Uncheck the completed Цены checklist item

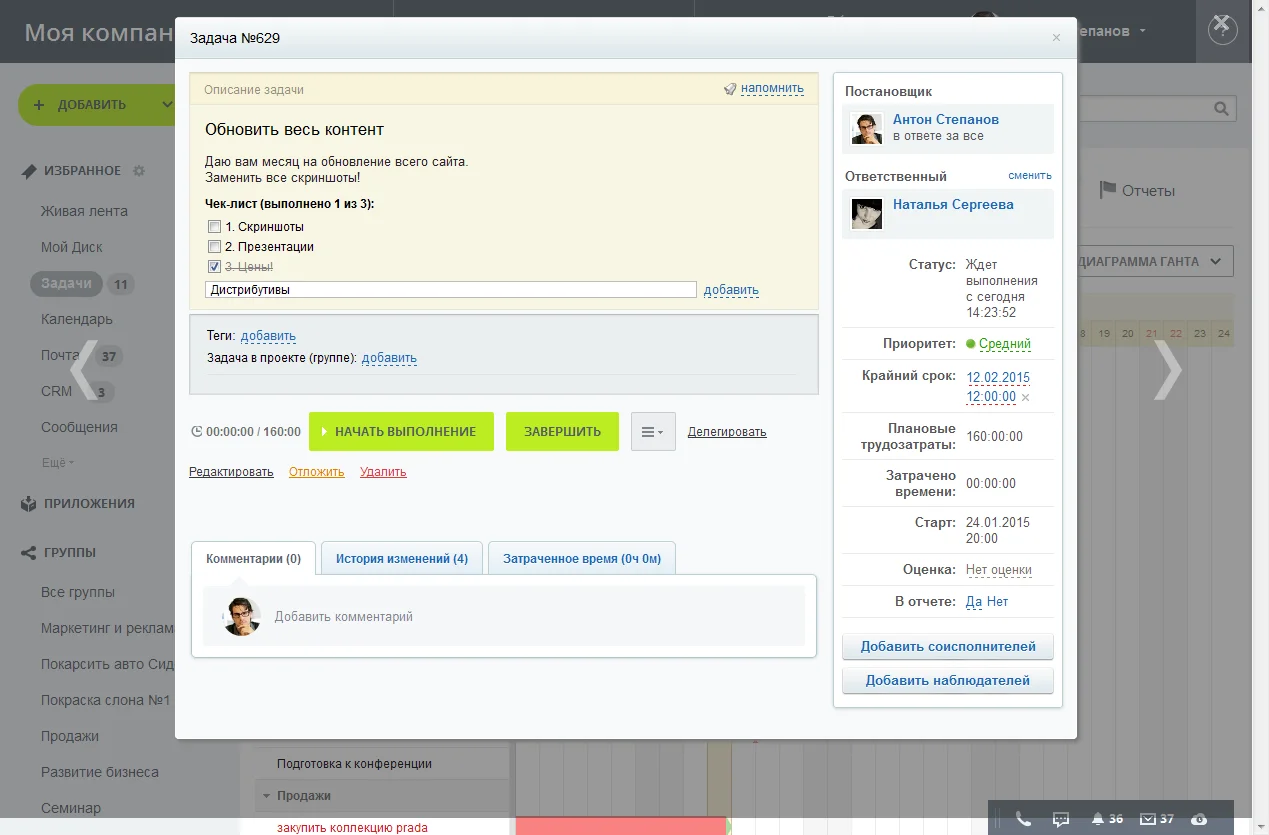tap(214, 266)
